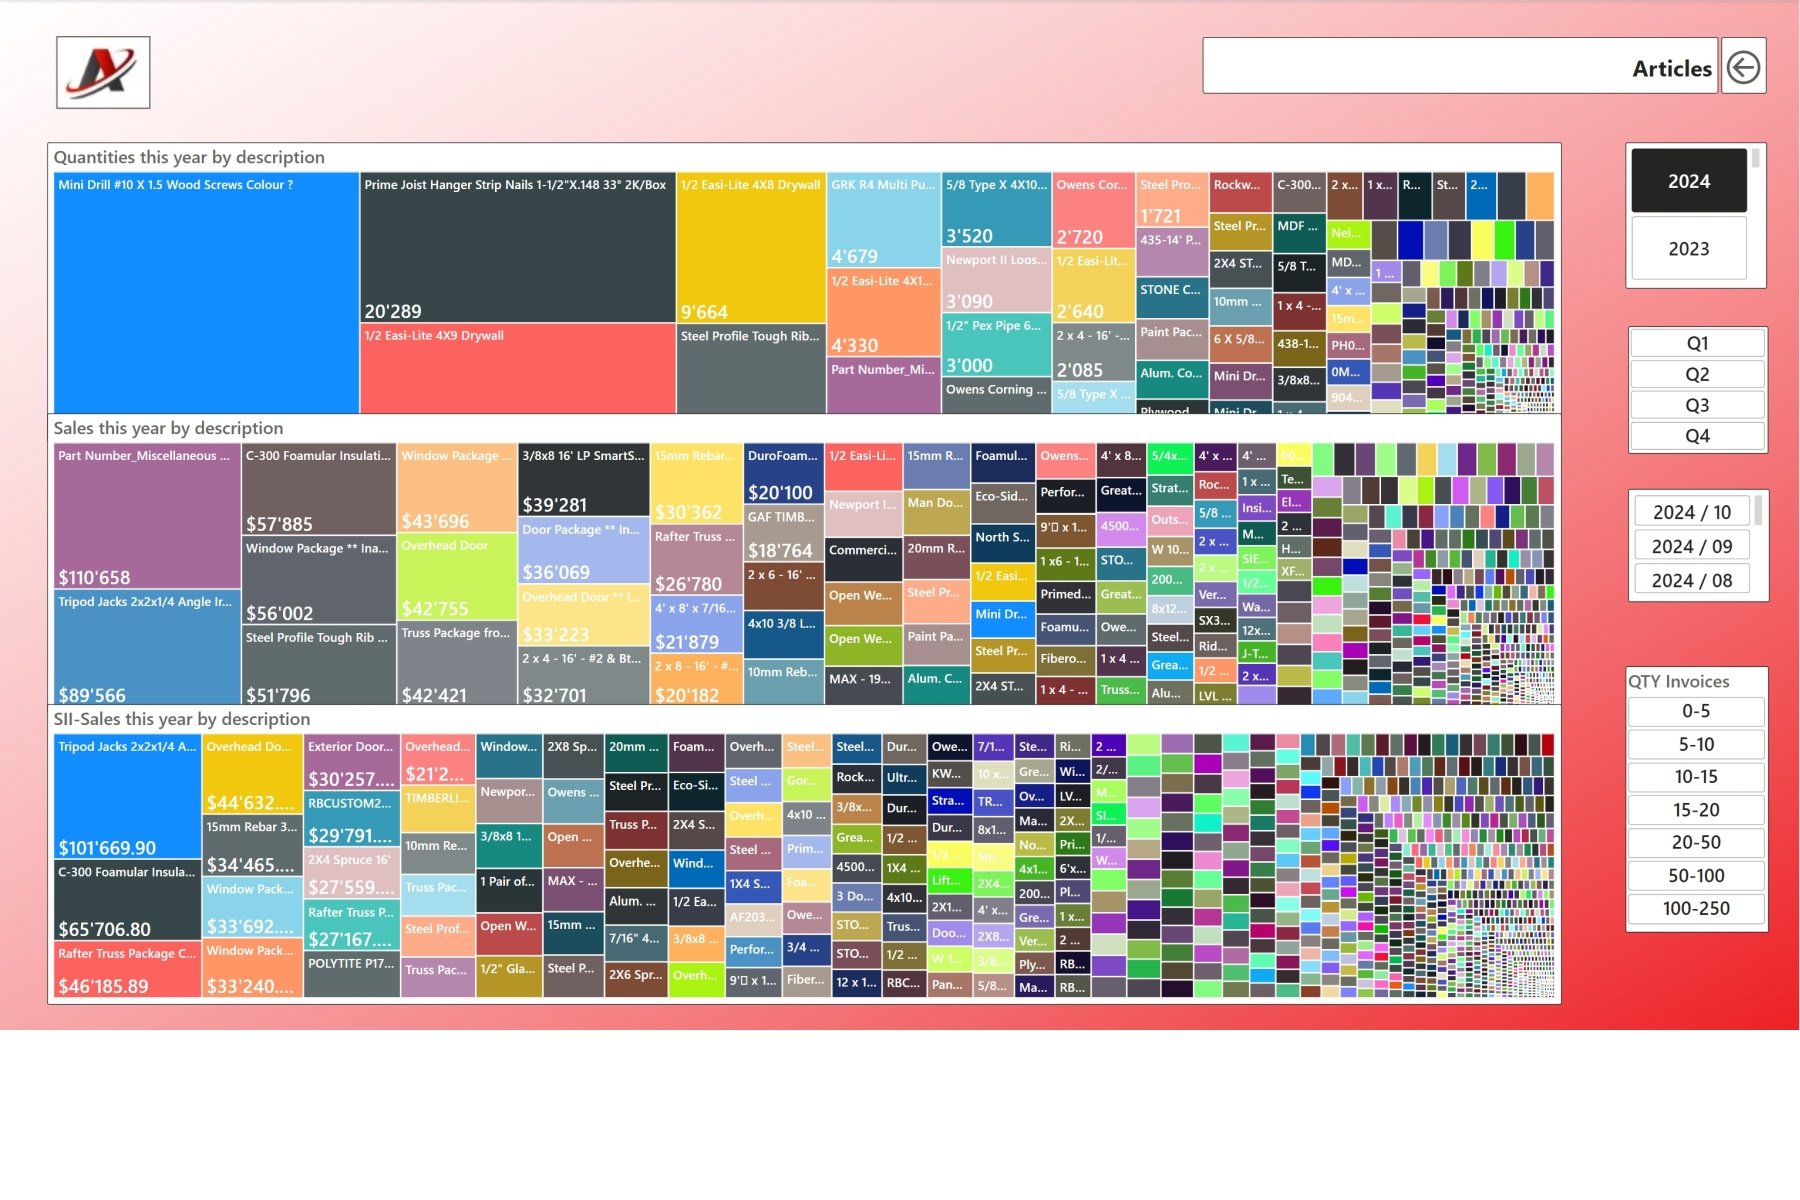Select GRK R4 Multi Pu... tile 4'679
Image resolution: width=1800 pixels, height=1200 pixels.
click(884, 220)
